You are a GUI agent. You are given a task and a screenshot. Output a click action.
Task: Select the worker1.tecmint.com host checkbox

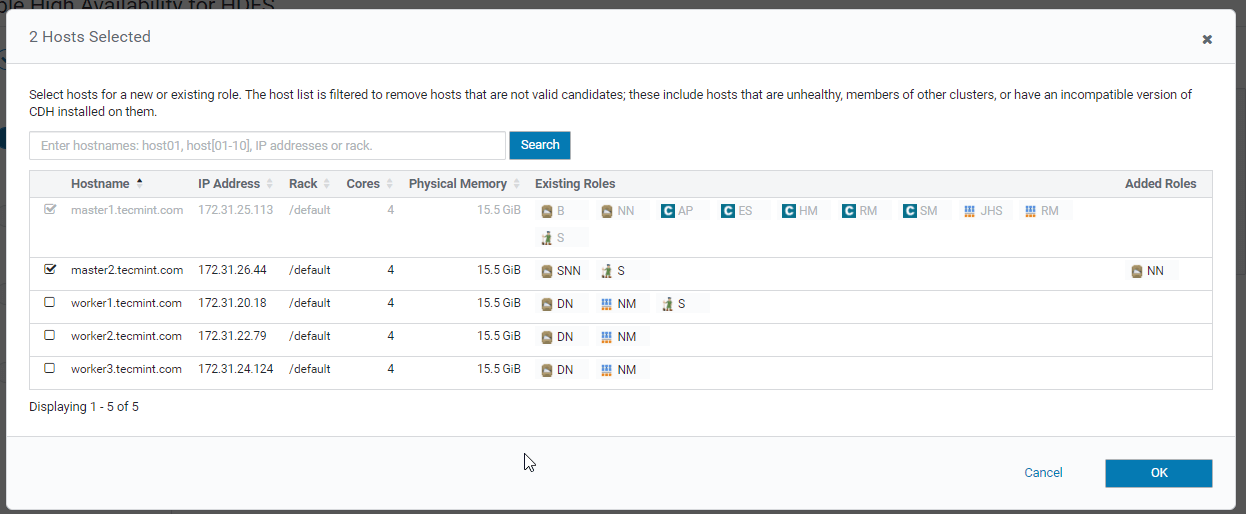(50, 302)
